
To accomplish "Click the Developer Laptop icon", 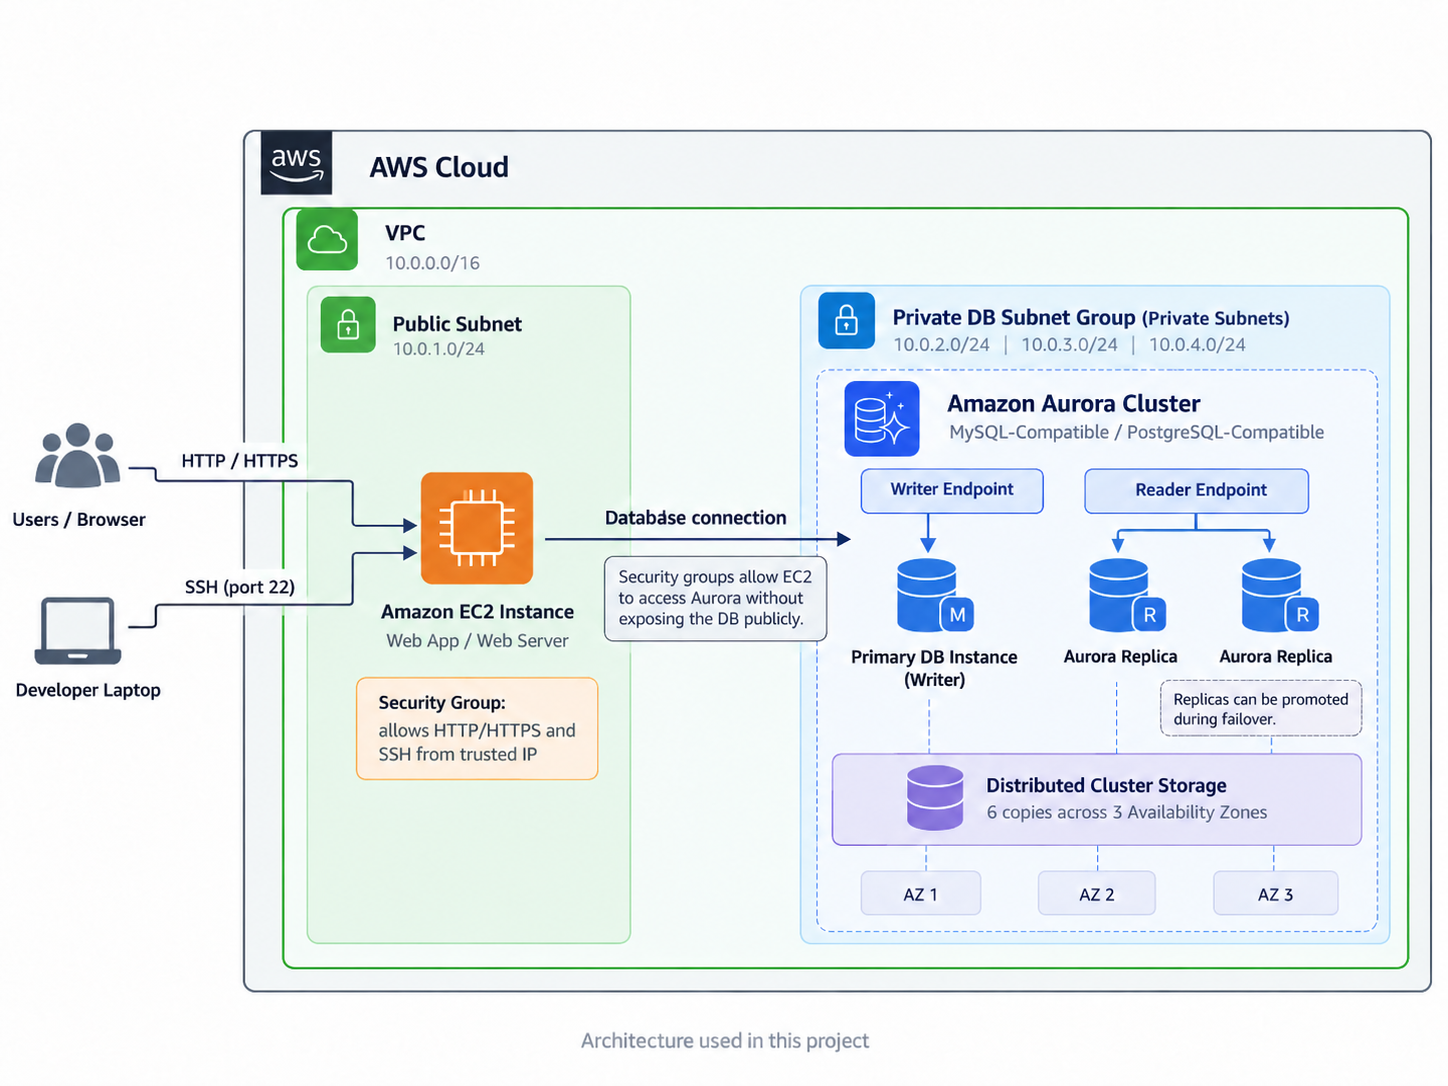I will click(x=78, y=631).
